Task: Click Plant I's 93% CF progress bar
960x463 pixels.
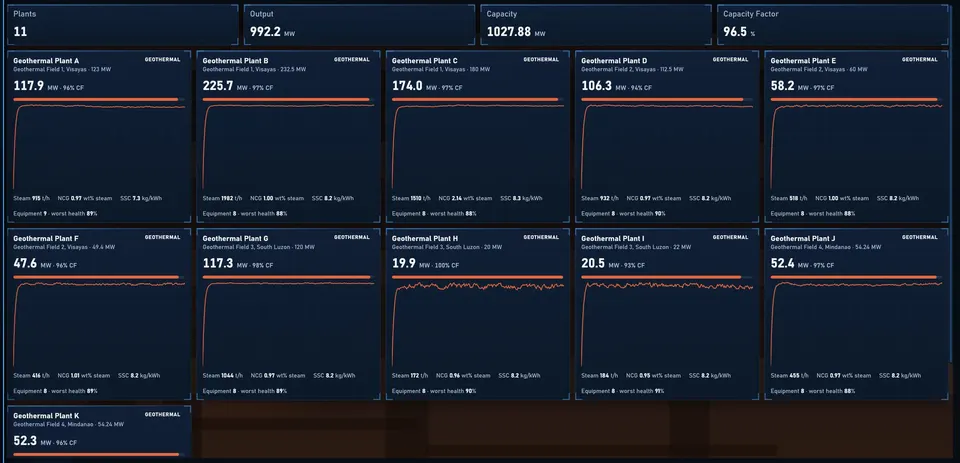Action: [667, 277]
